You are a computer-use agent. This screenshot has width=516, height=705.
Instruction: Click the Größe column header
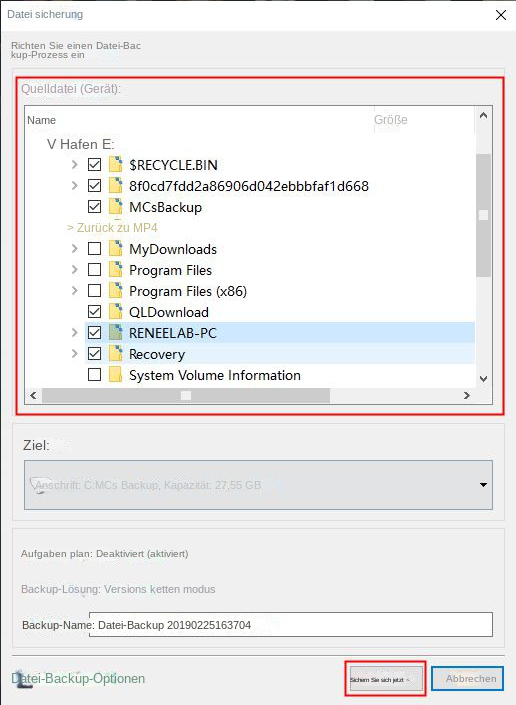tap(391, 120)
